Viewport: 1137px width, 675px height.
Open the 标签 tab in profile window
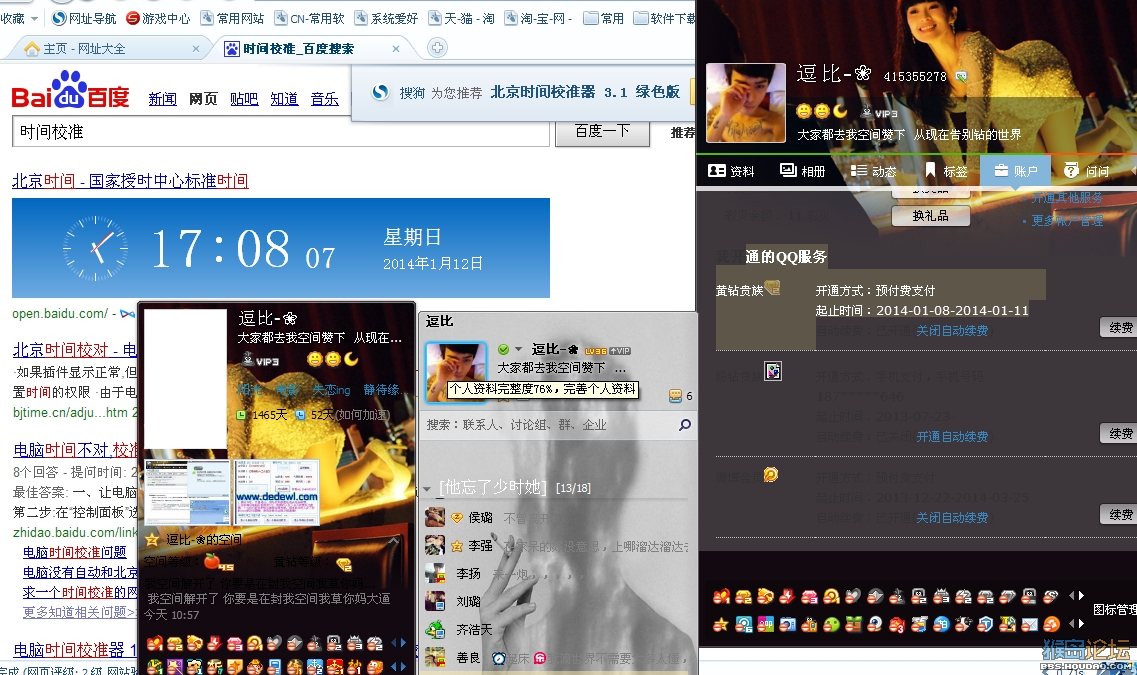tap(946, 171)
